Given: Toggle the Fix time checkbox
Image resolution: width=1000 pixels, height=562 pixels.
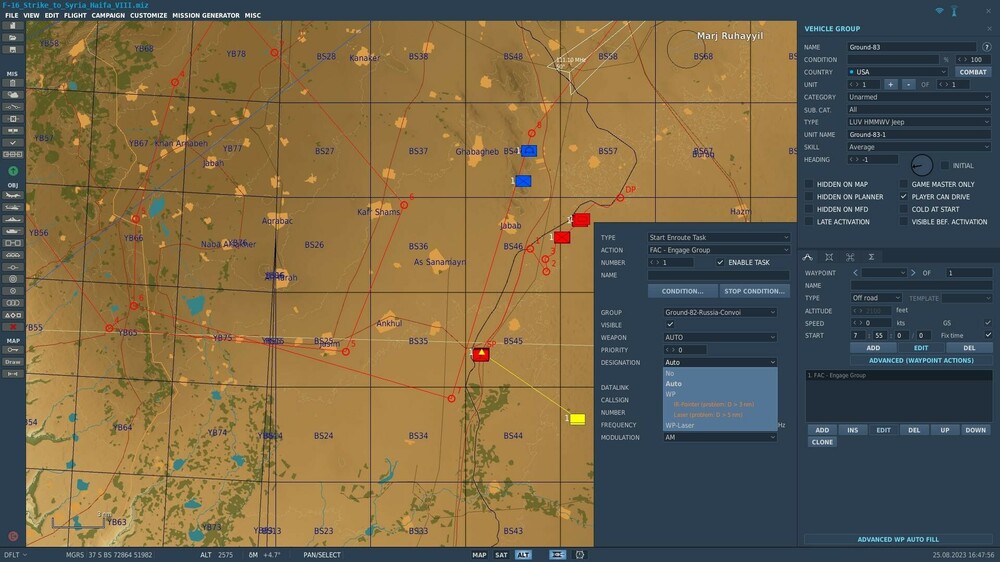Looking at the screenshot, I should tap(988, 336).
